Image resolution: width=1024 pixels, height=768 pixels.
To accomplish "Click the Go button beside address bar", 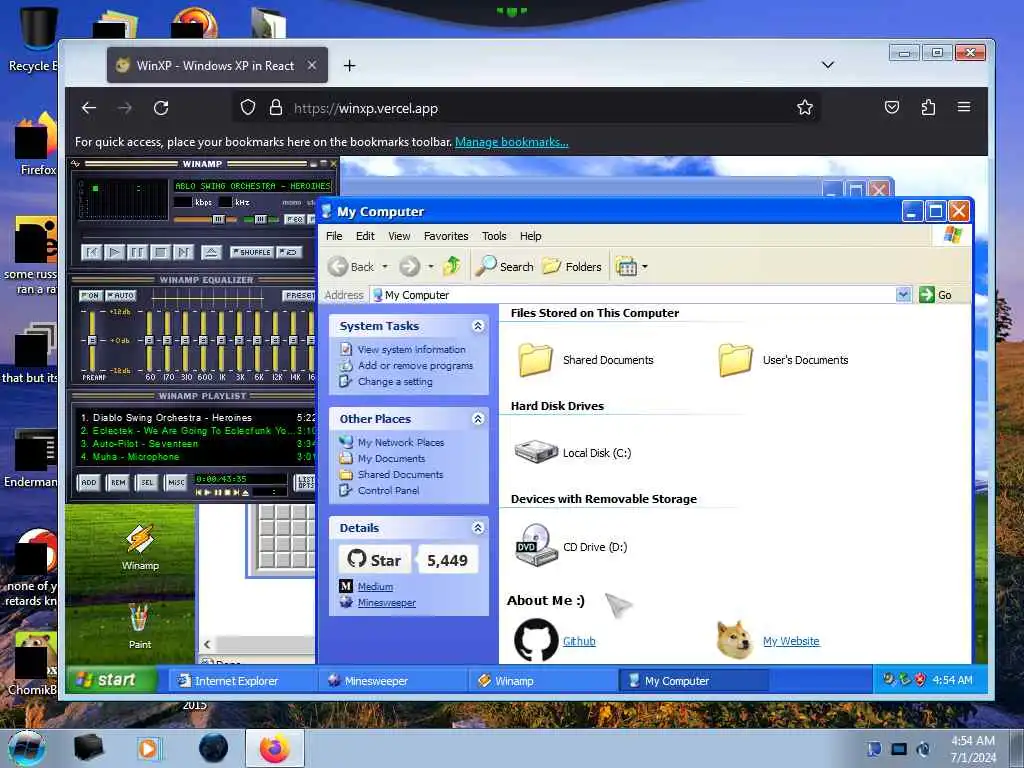I will point(935,295).
